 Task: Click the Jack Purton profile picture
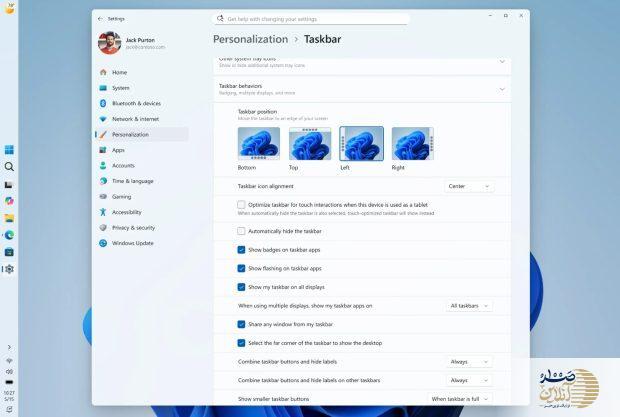[110, 43]
